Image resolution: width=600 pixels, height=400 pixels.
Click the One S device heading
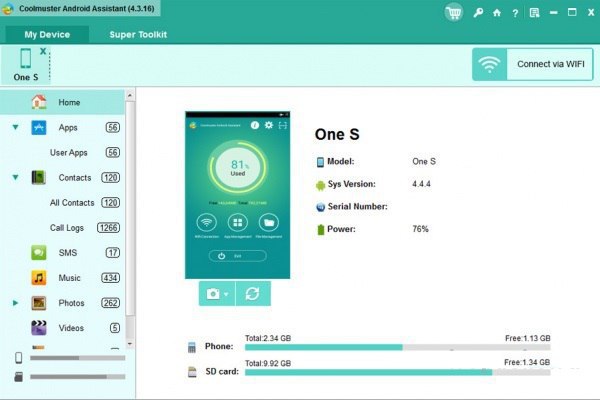click(337, 134)
